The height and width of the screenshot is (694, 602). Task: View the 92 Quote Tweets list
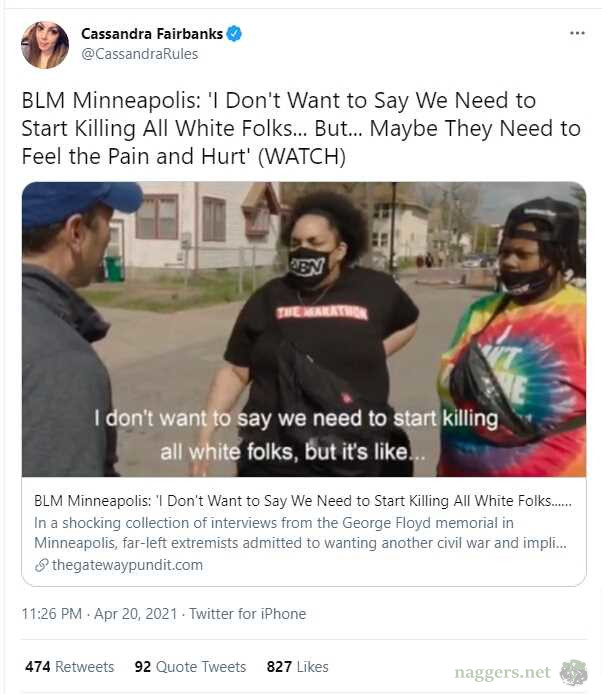click(190, 667)
